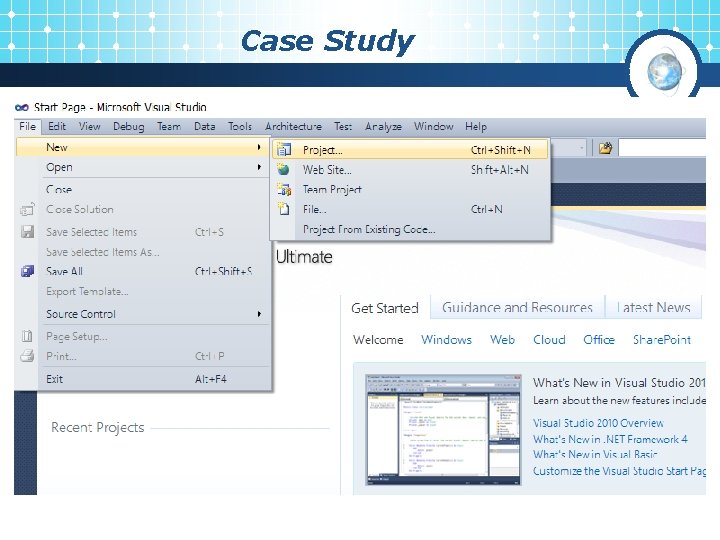
Task: Open the Edit menu
Action: pyautogui.click(x=57, y=126)
